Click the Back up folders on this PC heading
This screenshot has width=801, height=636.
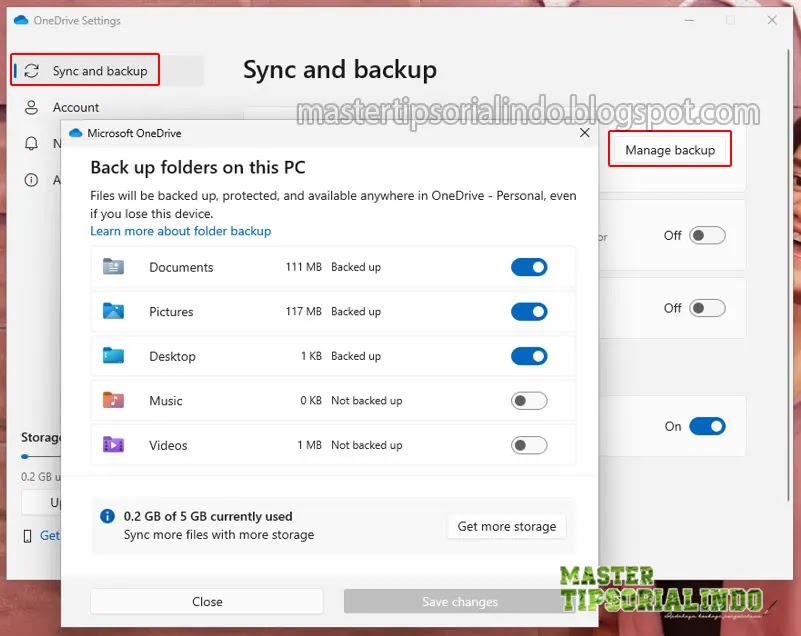pos(198,168)
